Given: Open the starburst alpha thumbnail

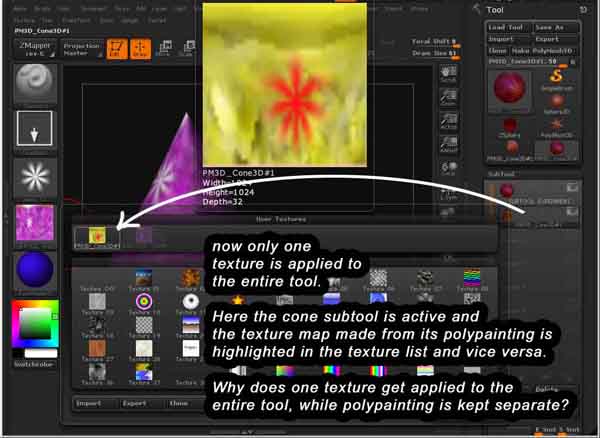Looking at the screenshot, I should tap(35, 177).
